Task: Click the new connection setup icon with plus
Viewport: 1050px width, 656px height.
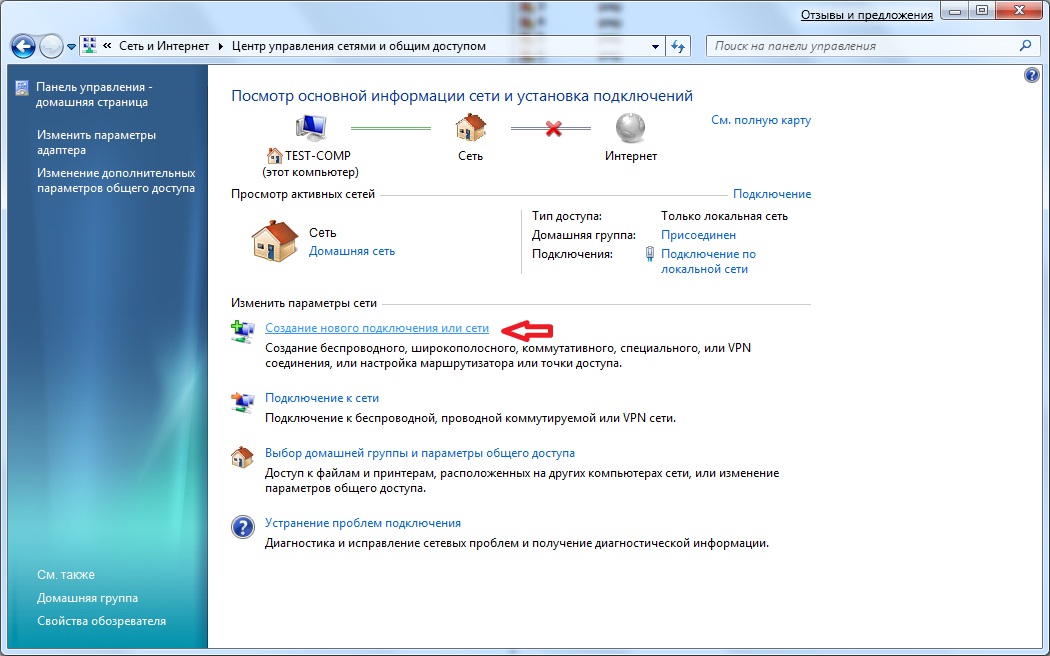Action: pyautogui.click(x=242, y=332)
